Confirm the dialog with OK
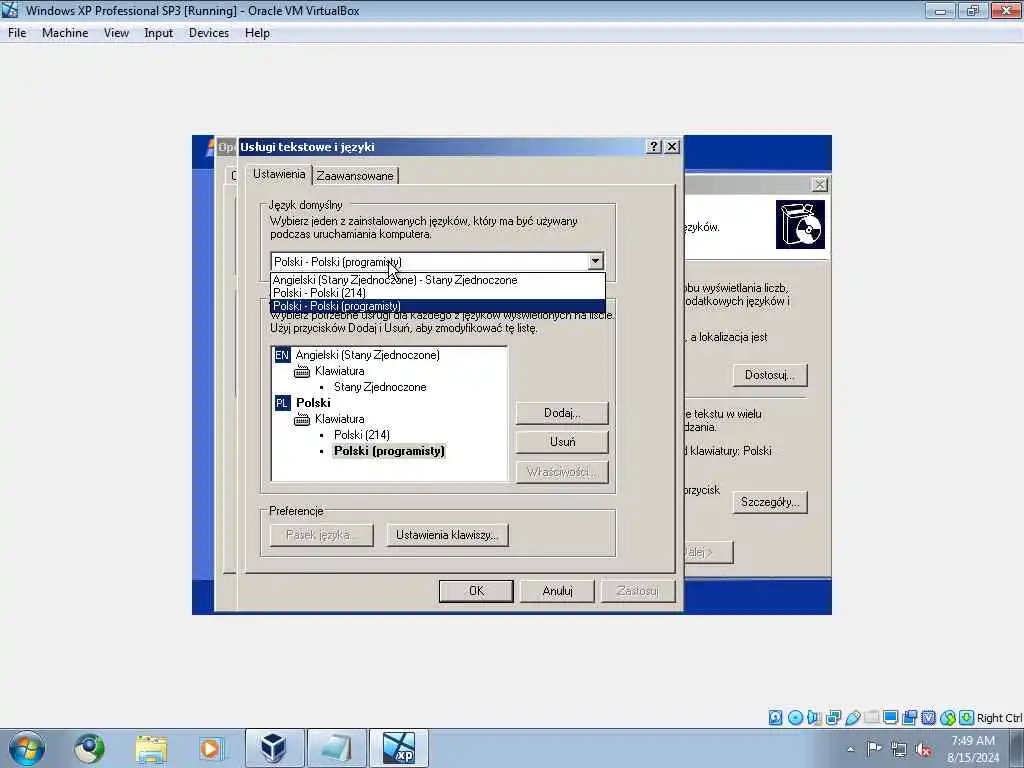The image size is (1024, 768). coord(476,591)
